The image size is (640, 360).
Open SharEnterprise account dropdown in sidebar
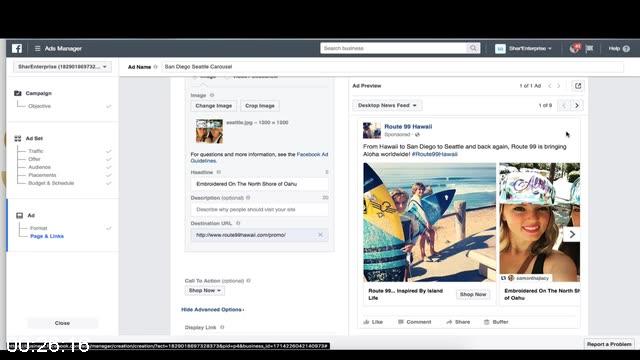click(x=62, y=67)
